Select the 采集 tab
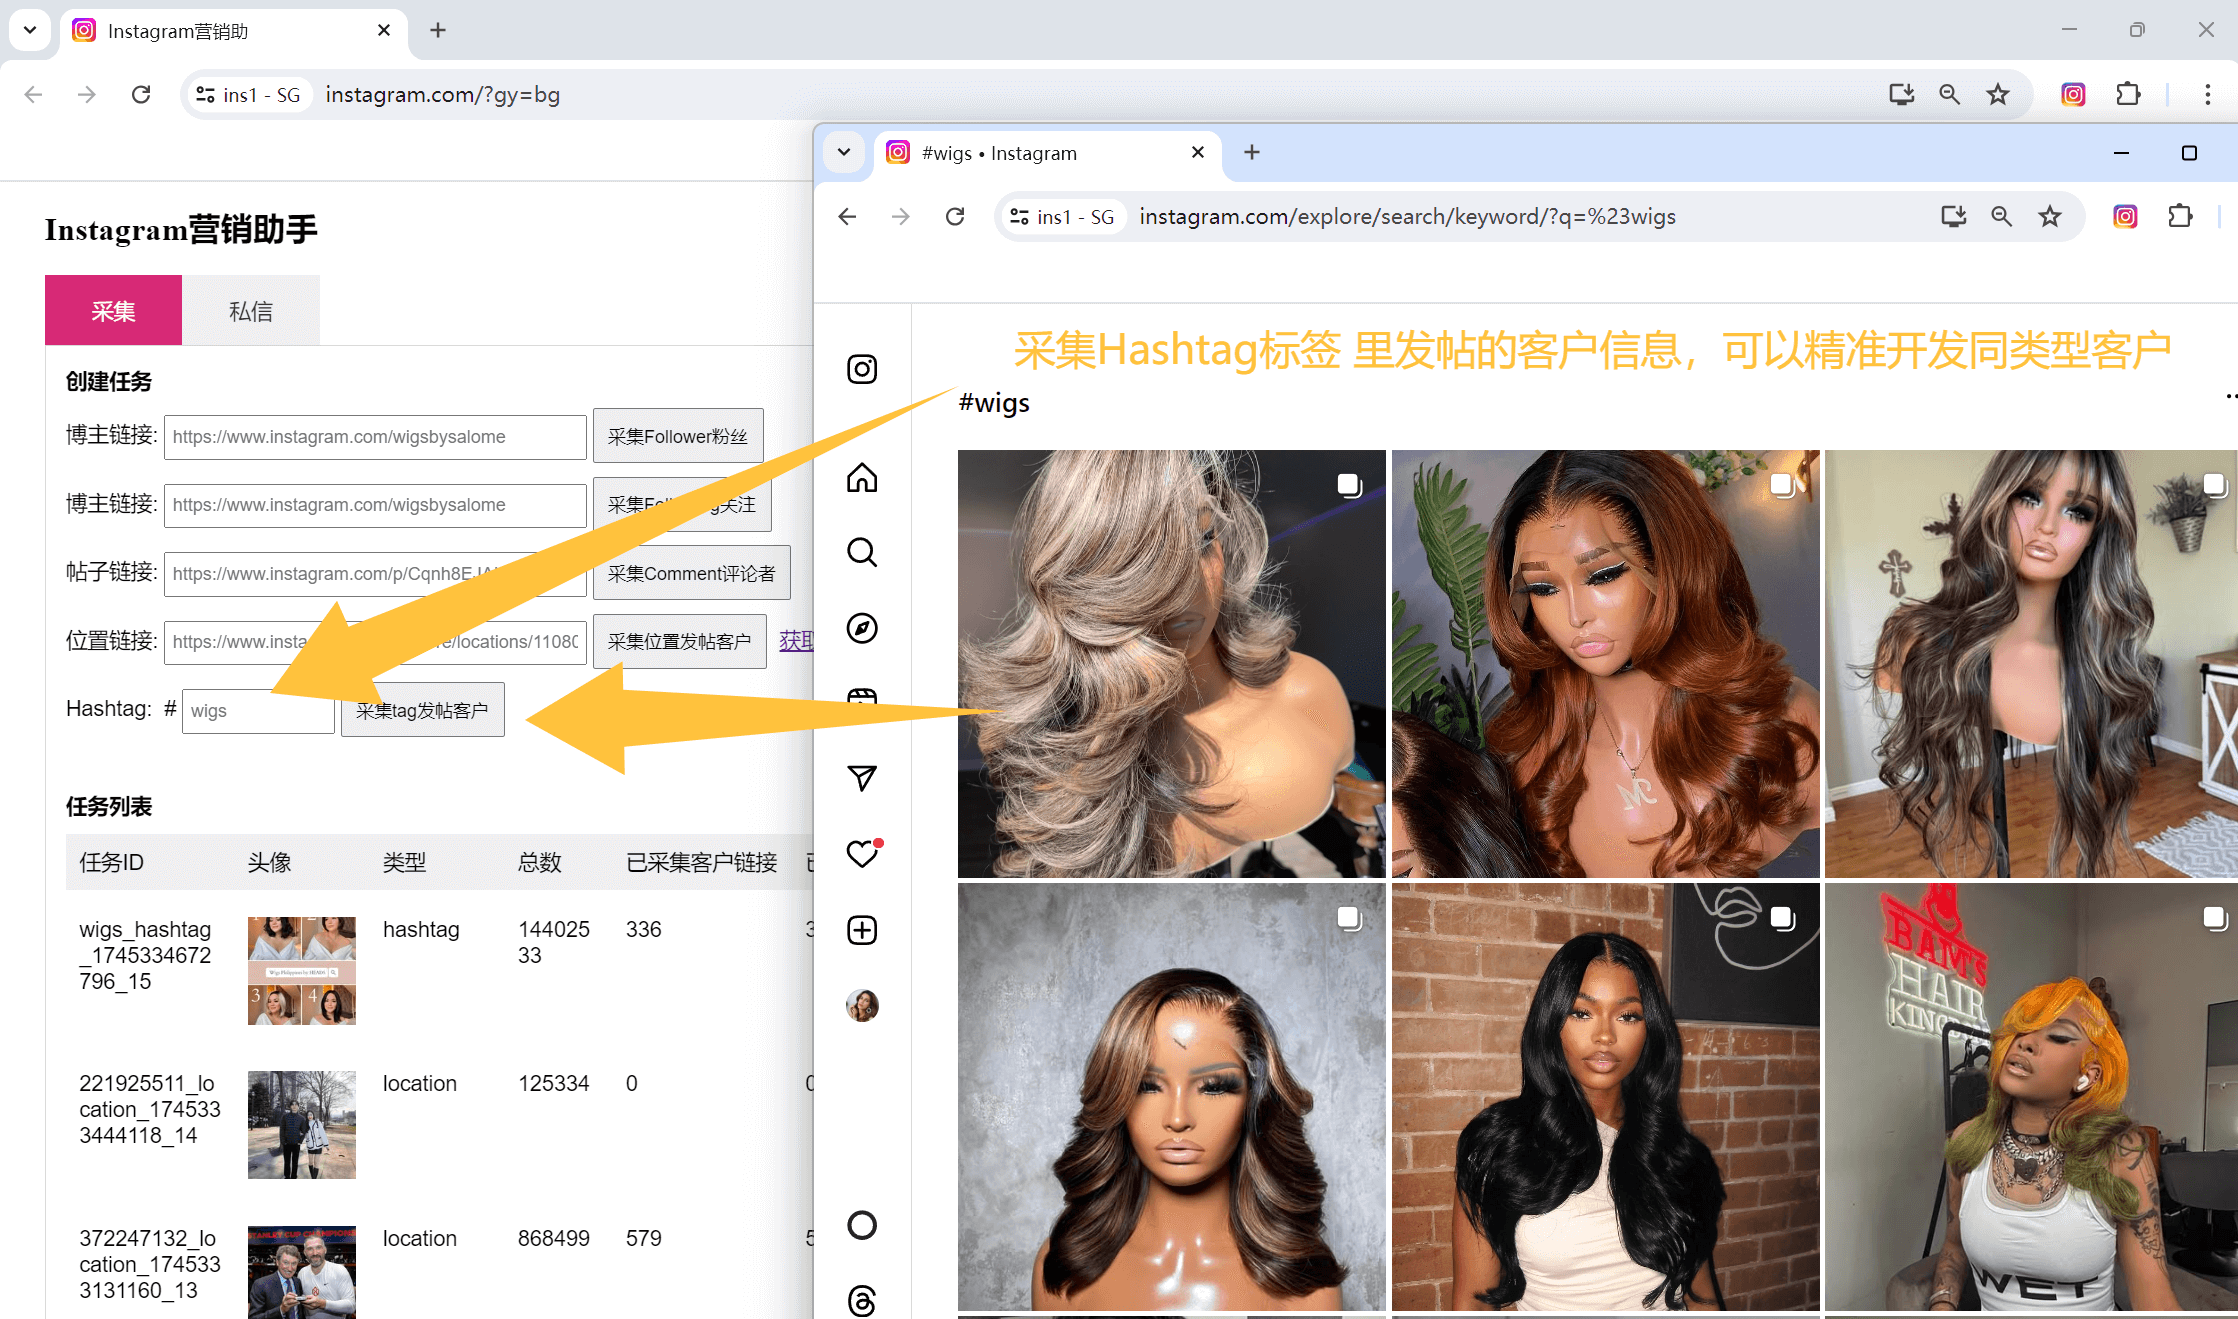2238x1319 pixels. point(113,310)
